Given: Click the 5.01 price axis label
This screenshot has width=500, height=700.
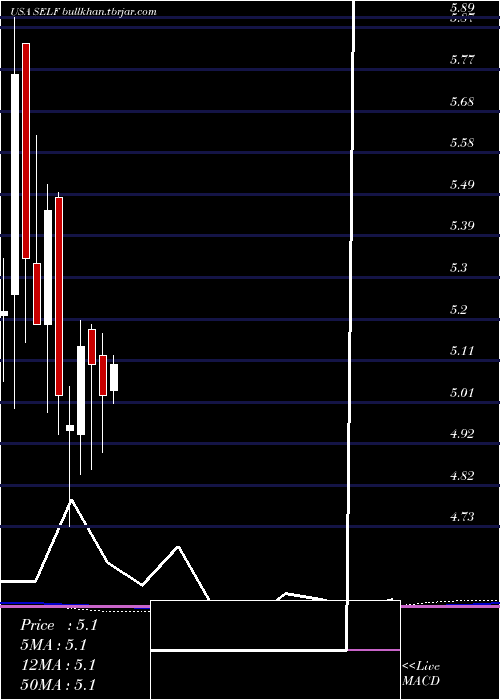Looking at the screenshot, I should tap(462, 392).
